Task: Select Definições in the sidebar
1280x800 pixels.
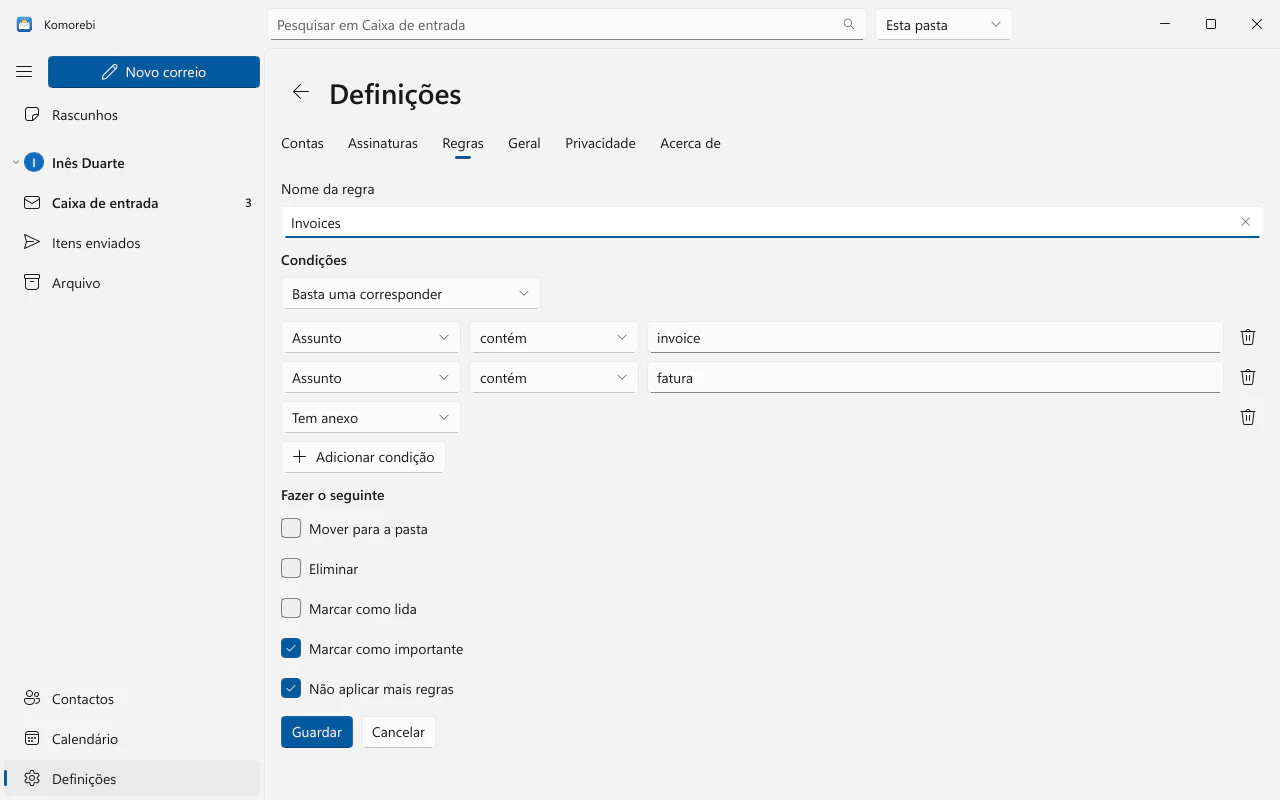Action: click(x=132, y=779)
